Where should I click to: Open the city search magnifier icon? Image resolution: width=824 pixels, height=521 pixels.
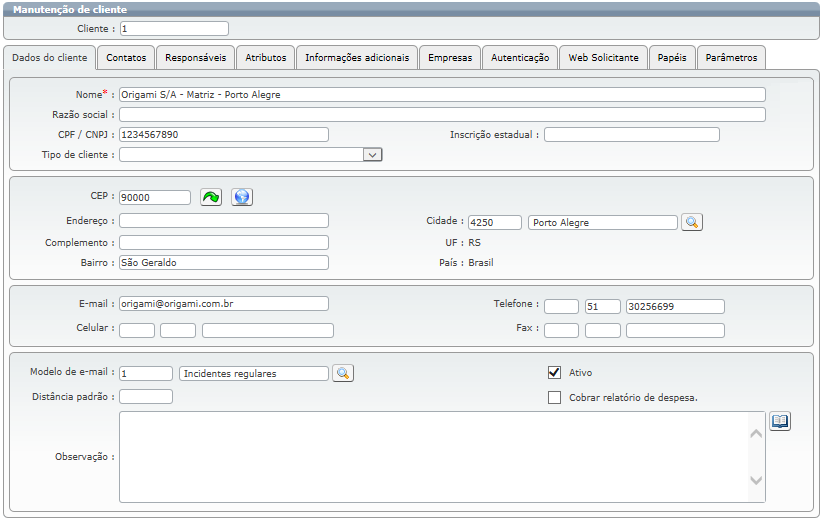692,222
